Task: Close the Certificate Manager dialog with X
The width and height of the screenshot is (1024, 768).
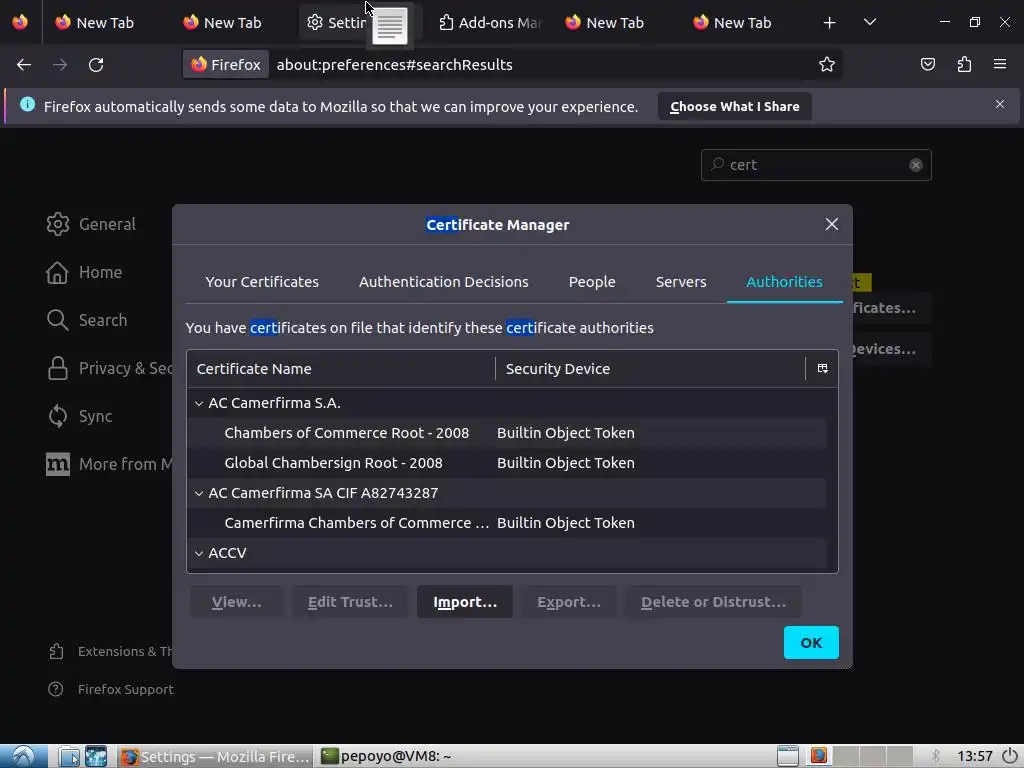Action: pos(831,224)
